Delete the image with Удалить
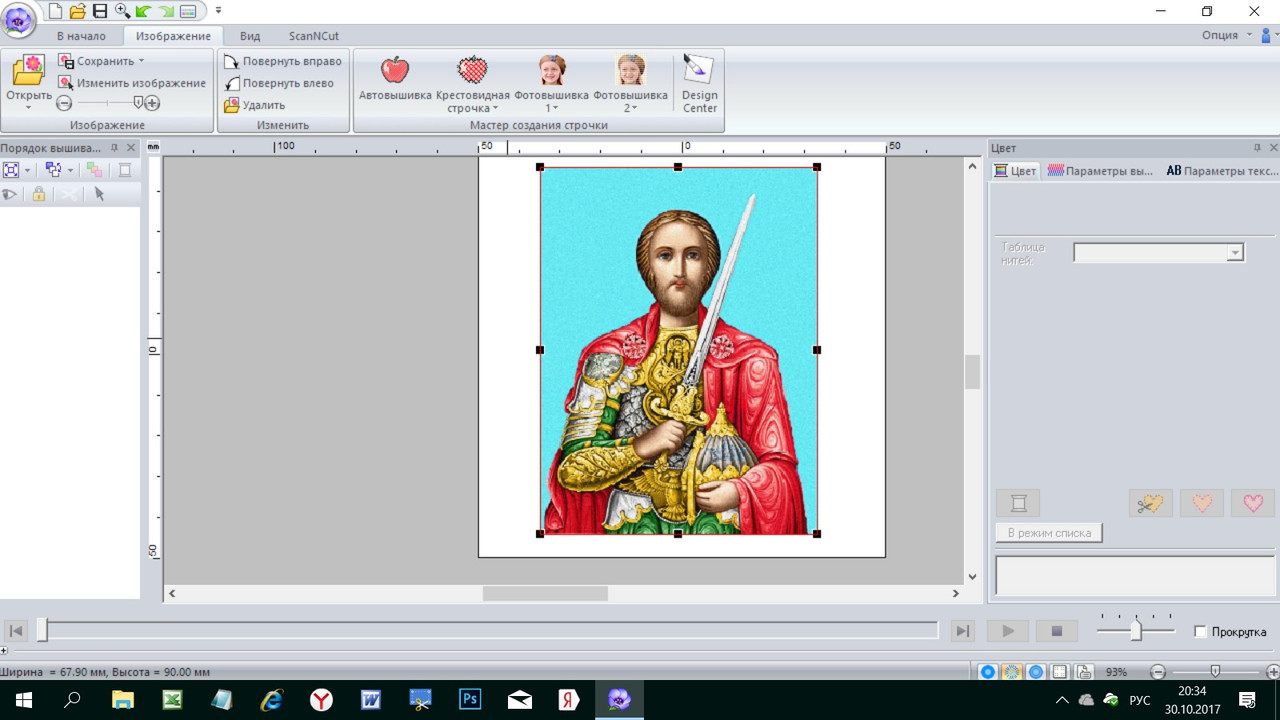The height and width of the screenshot is (720, 1280). click(x=255, y=105)
